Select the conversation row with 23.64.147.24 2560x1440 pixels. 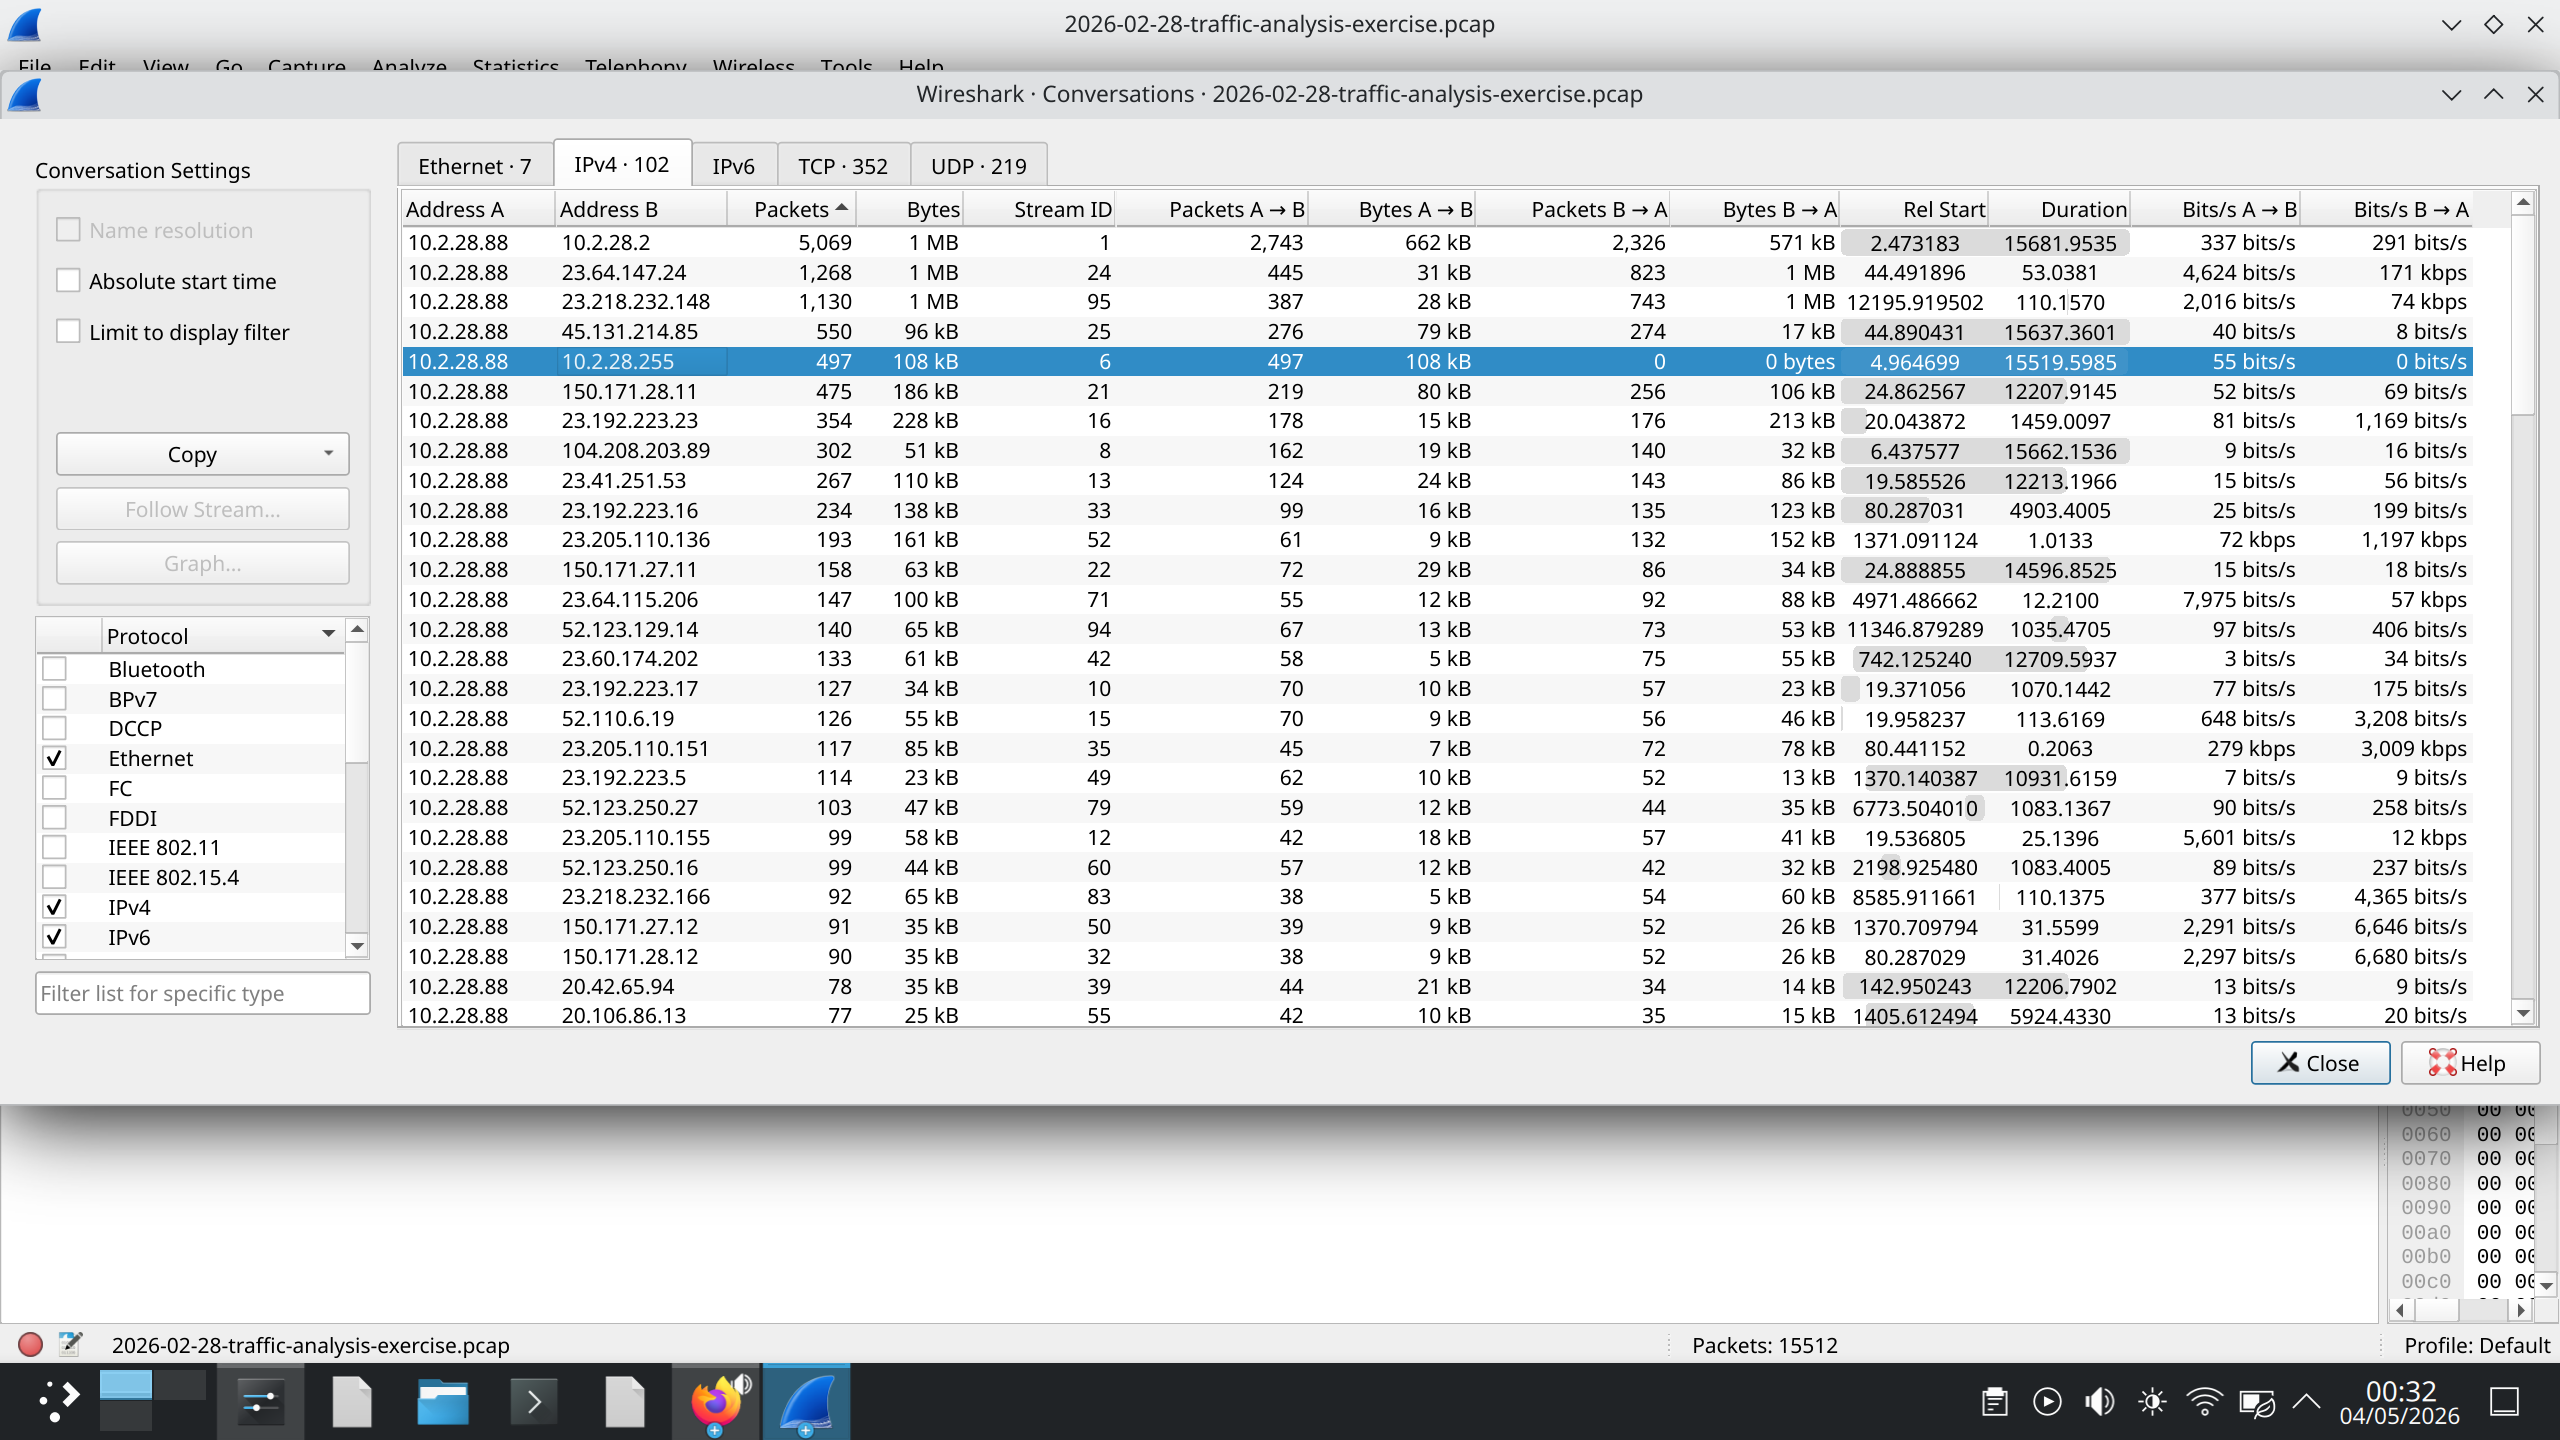tap(1437, 272)
